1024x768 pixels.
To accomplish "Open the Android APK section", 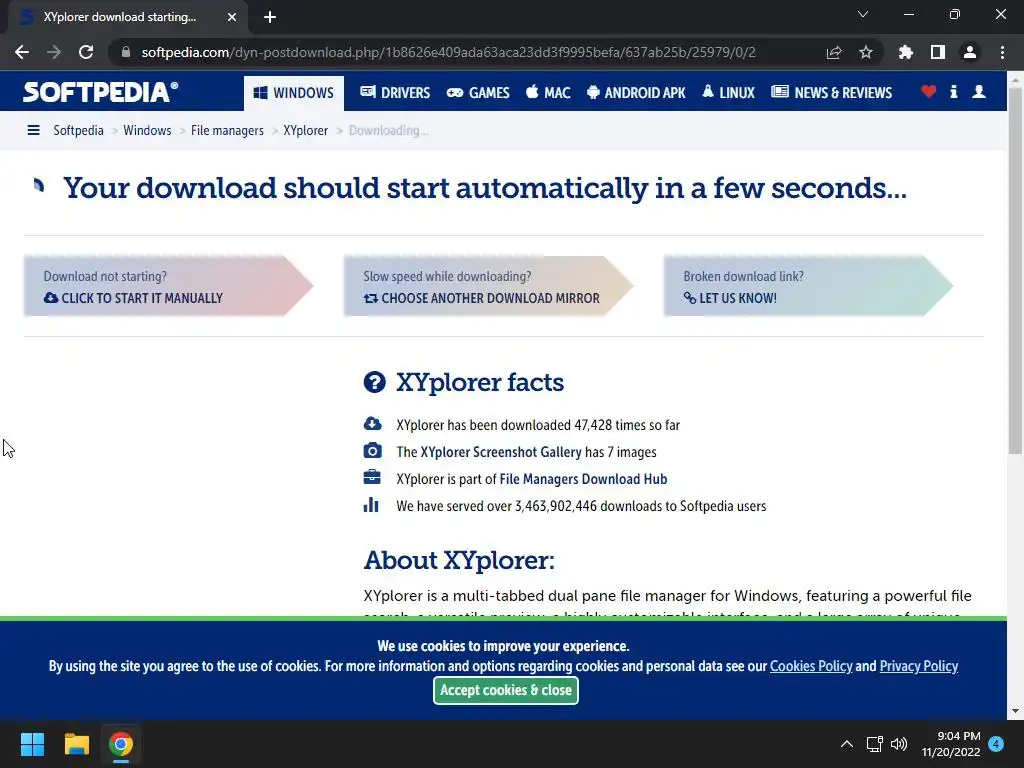I will 635,93.
